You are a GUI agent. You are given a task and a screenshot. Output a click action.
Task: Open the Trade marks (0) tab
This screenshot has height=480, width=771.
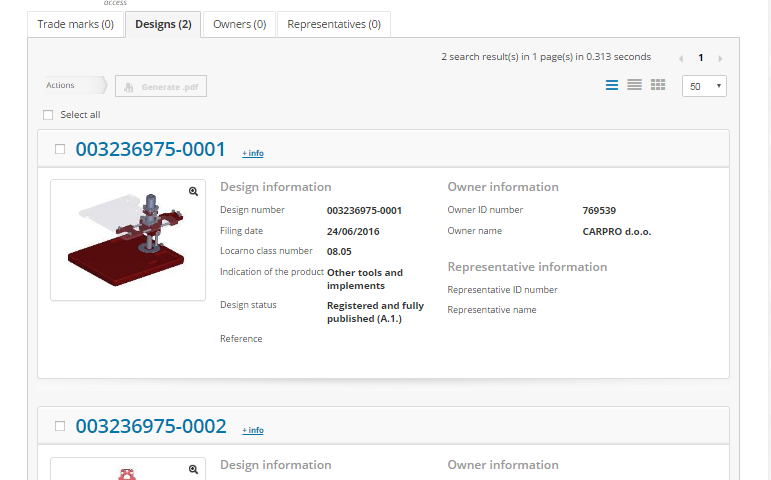pyautogui.click(x=76, y=24)
